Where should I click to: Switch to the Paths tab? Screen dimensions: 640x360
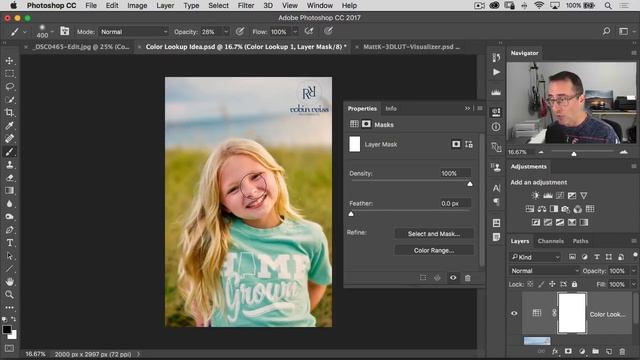coord(580,241)
